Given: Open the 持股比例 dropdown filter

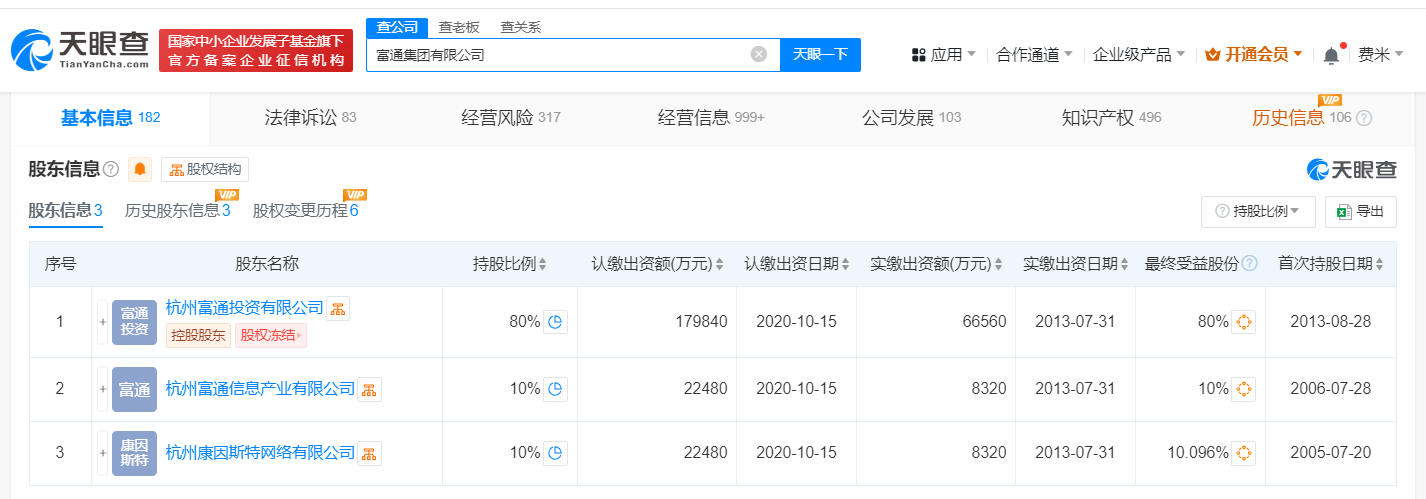Looking at the screenshot, I should tap(1258, 211).
